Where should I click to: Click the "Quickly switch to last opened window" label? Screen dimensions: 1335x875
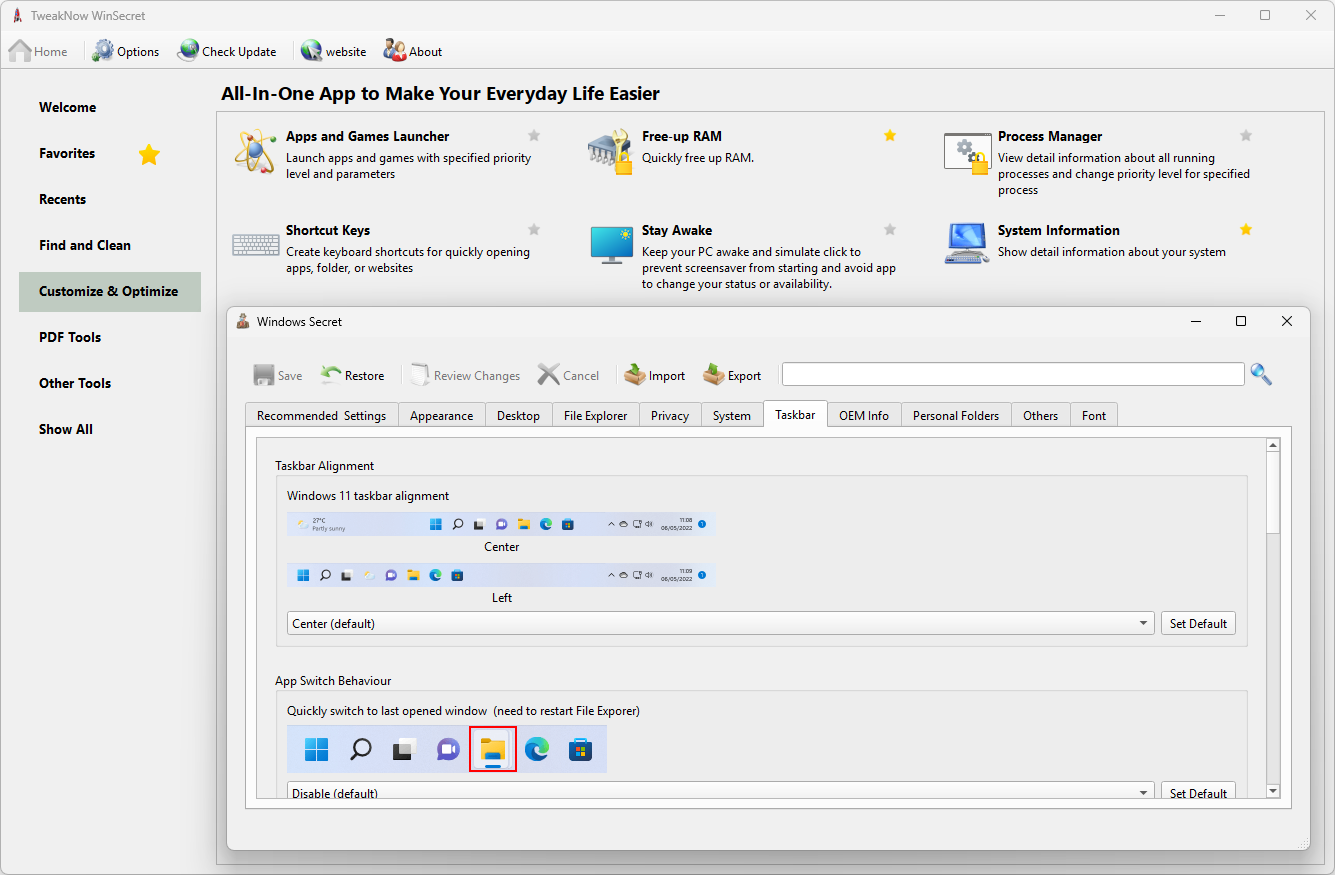click(x=387, y=711)
